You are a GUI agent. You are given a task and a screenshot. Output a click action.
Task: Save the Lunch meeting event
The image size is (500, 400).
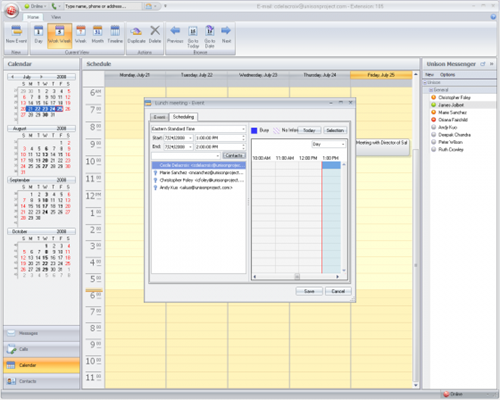click(x=309, y=291)
